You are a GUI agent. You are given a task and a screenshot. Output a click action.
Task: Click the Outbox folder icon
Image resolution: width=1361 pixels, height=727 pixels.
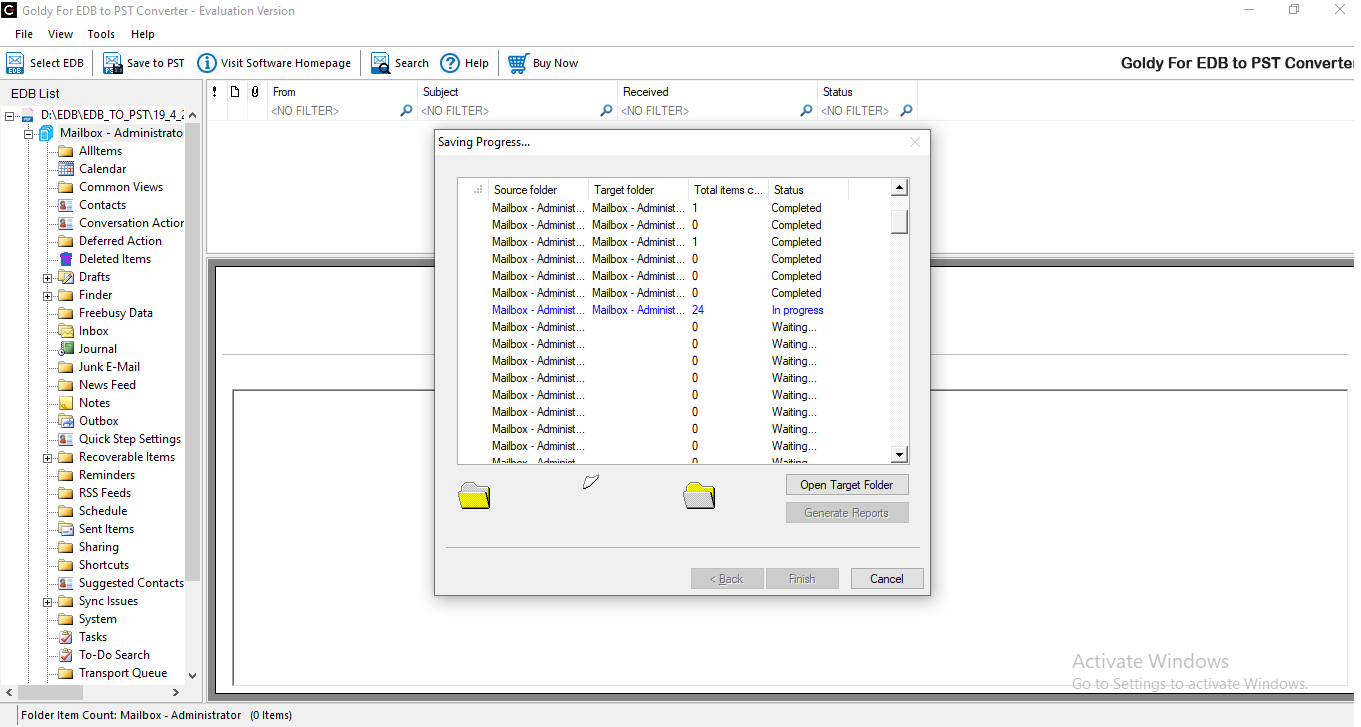click(x=66, y=421)
